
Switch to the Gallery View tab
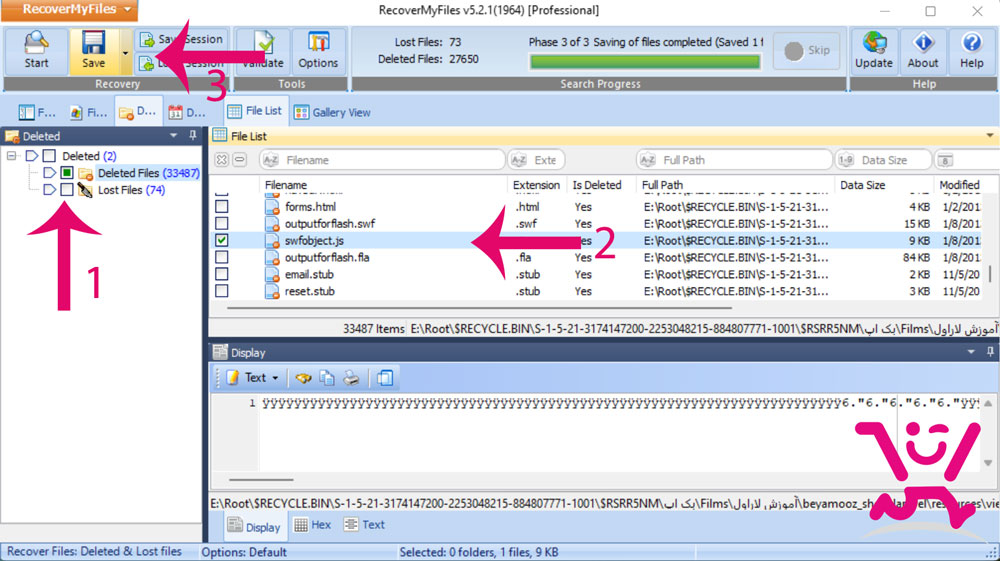[332, 112]
